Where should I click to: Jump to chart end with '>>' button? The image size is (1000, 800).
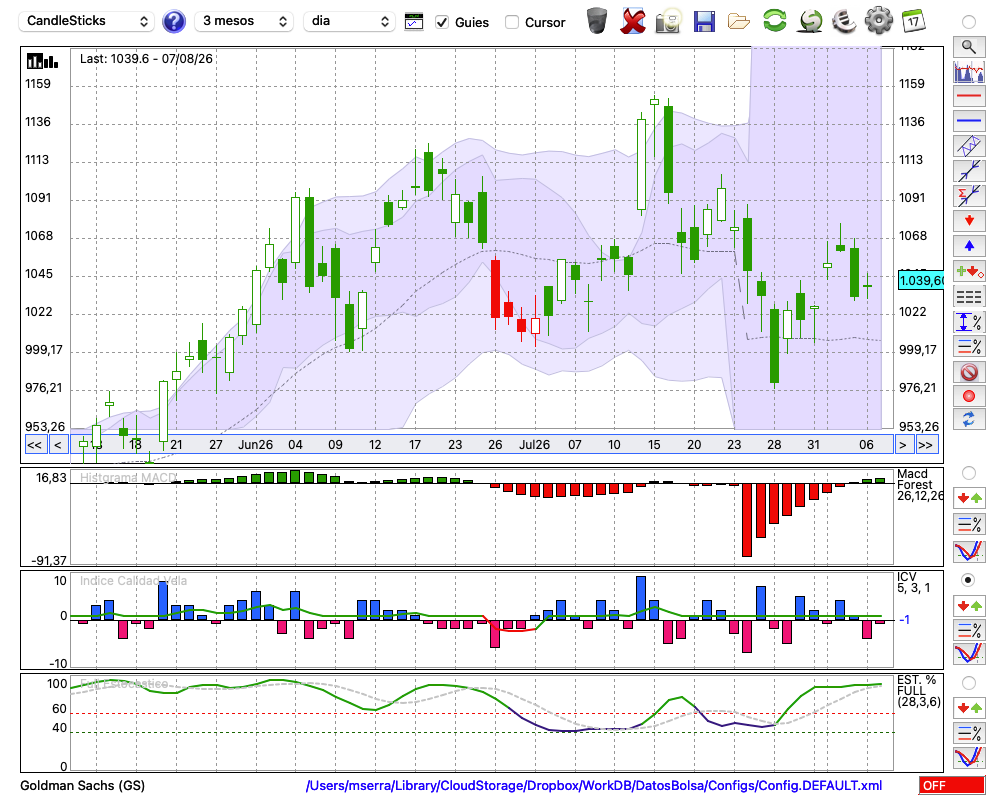click(x=927, y=445)
